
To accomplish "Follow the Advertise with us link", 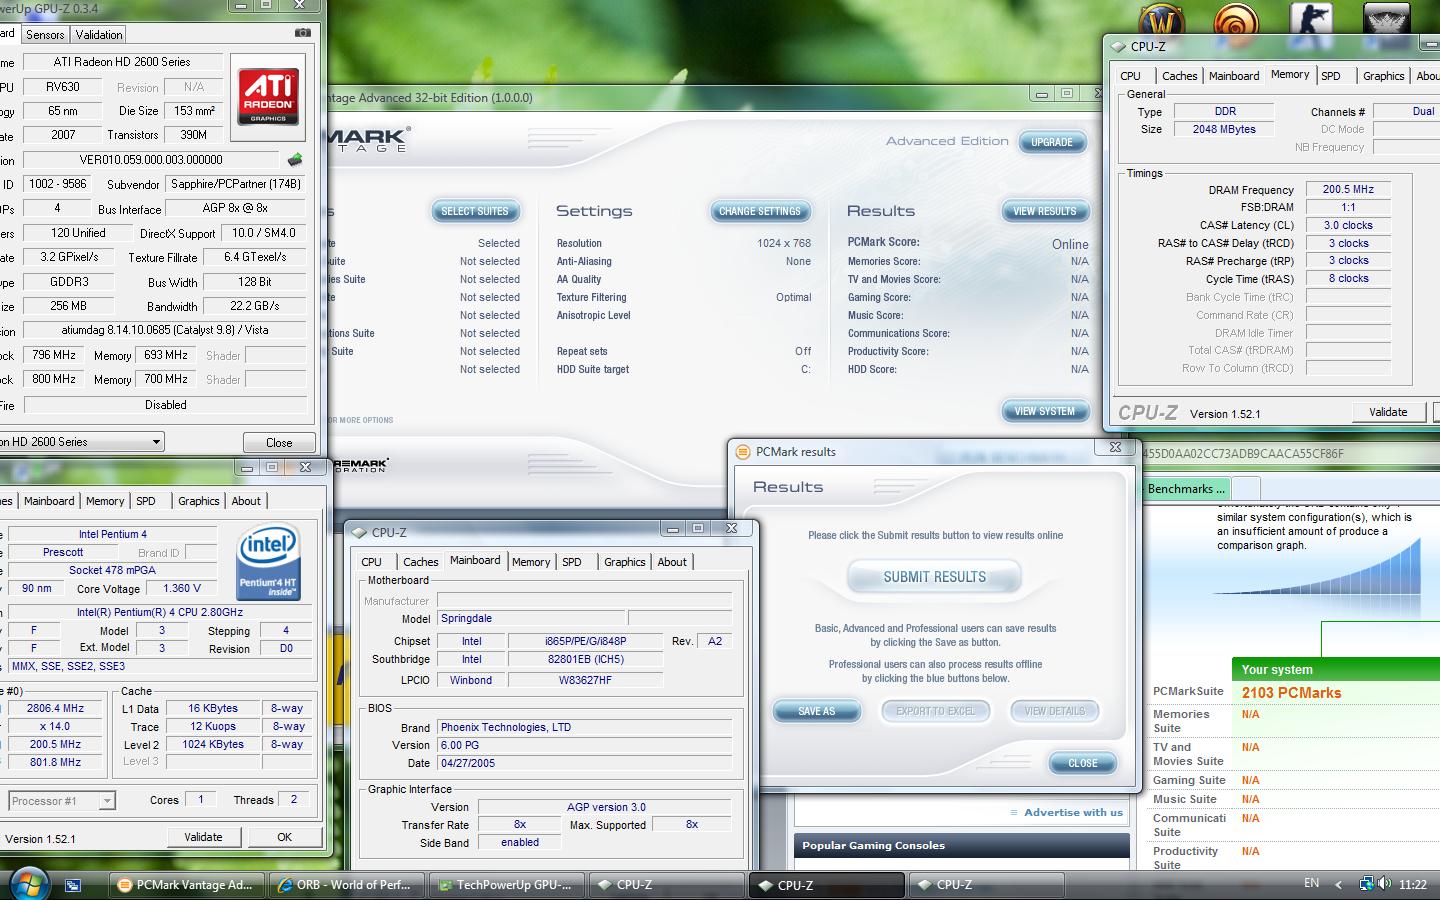I will point(1073,812).
